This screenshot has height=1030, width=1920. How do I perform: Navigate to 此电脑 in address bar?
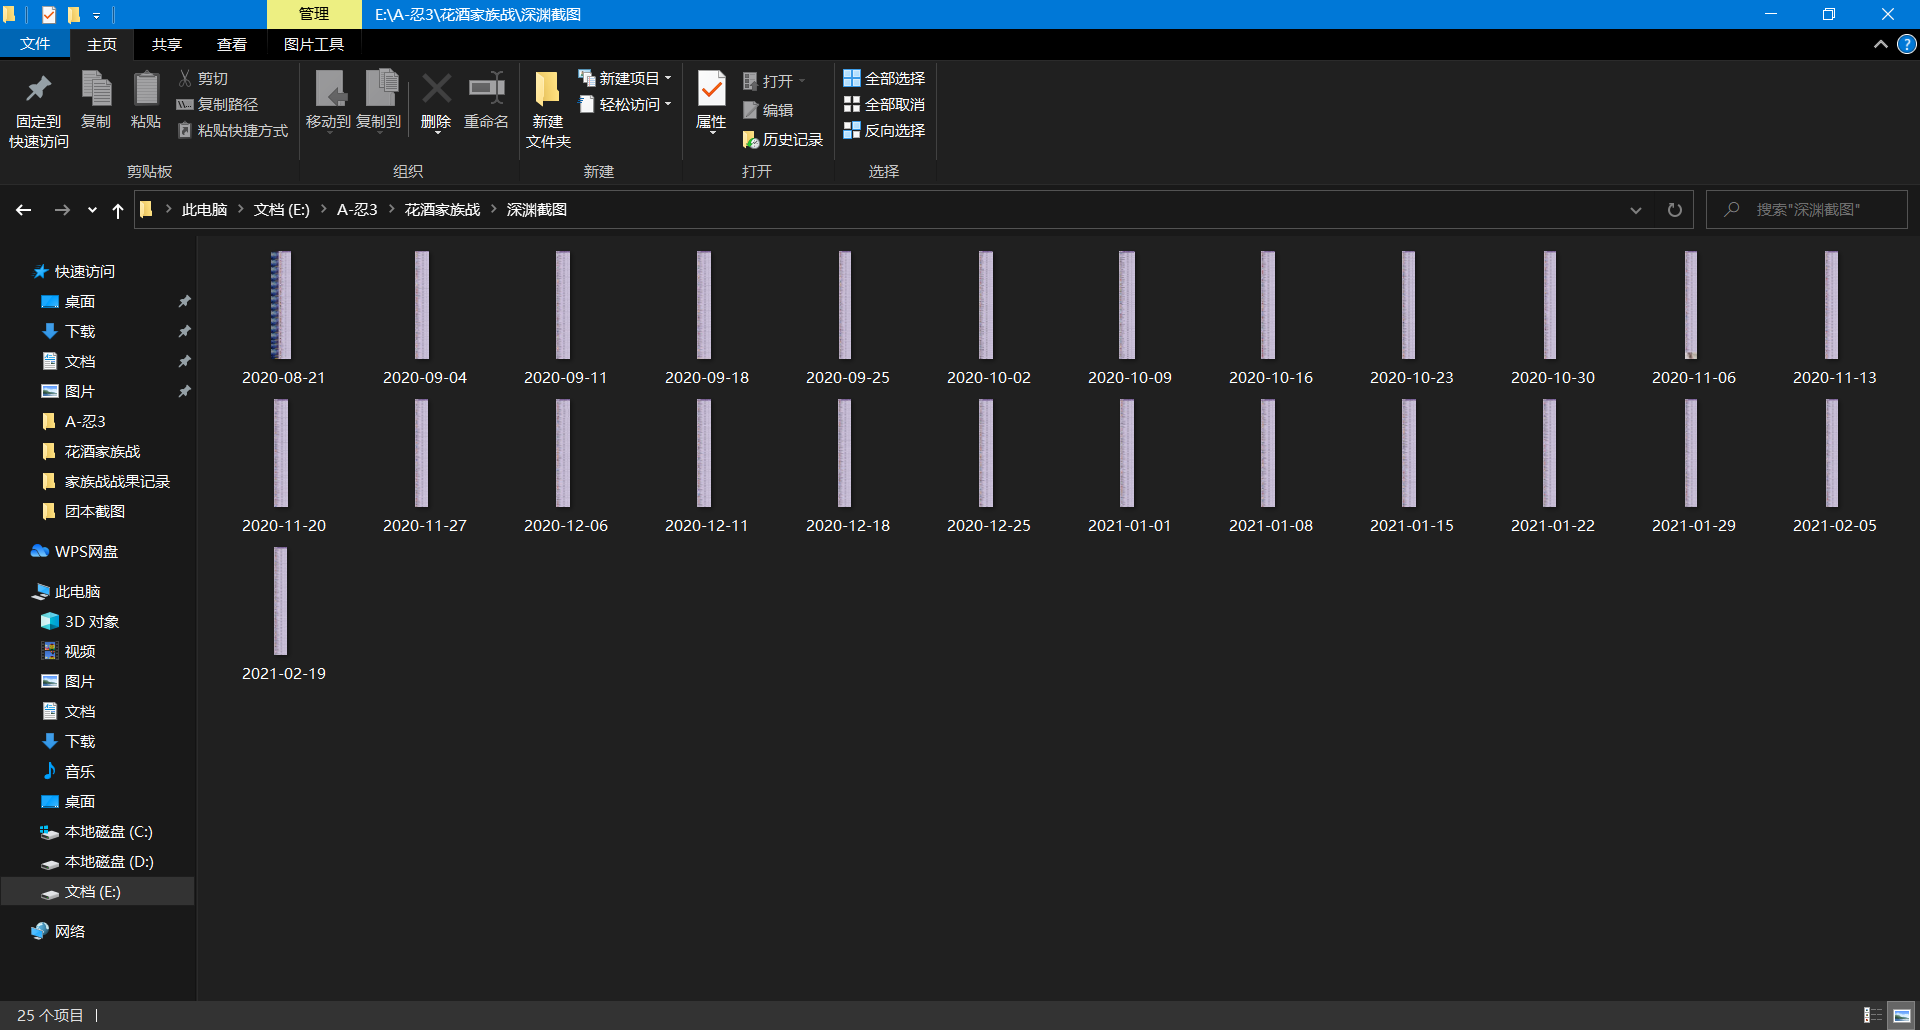tap(205, 210)
